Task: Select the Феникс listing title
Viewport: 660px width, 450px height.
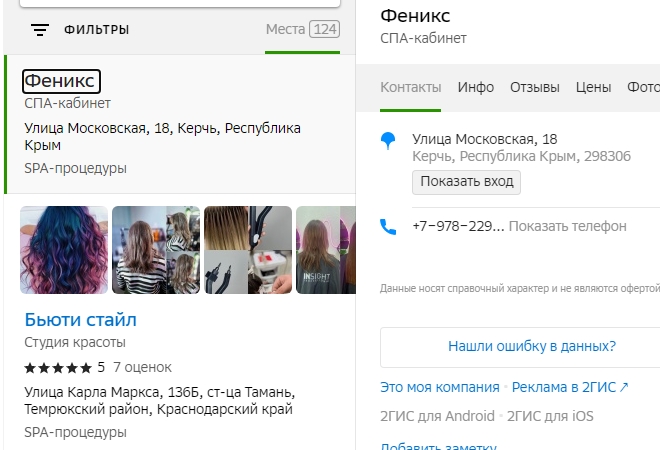Action: pos(60,81)
